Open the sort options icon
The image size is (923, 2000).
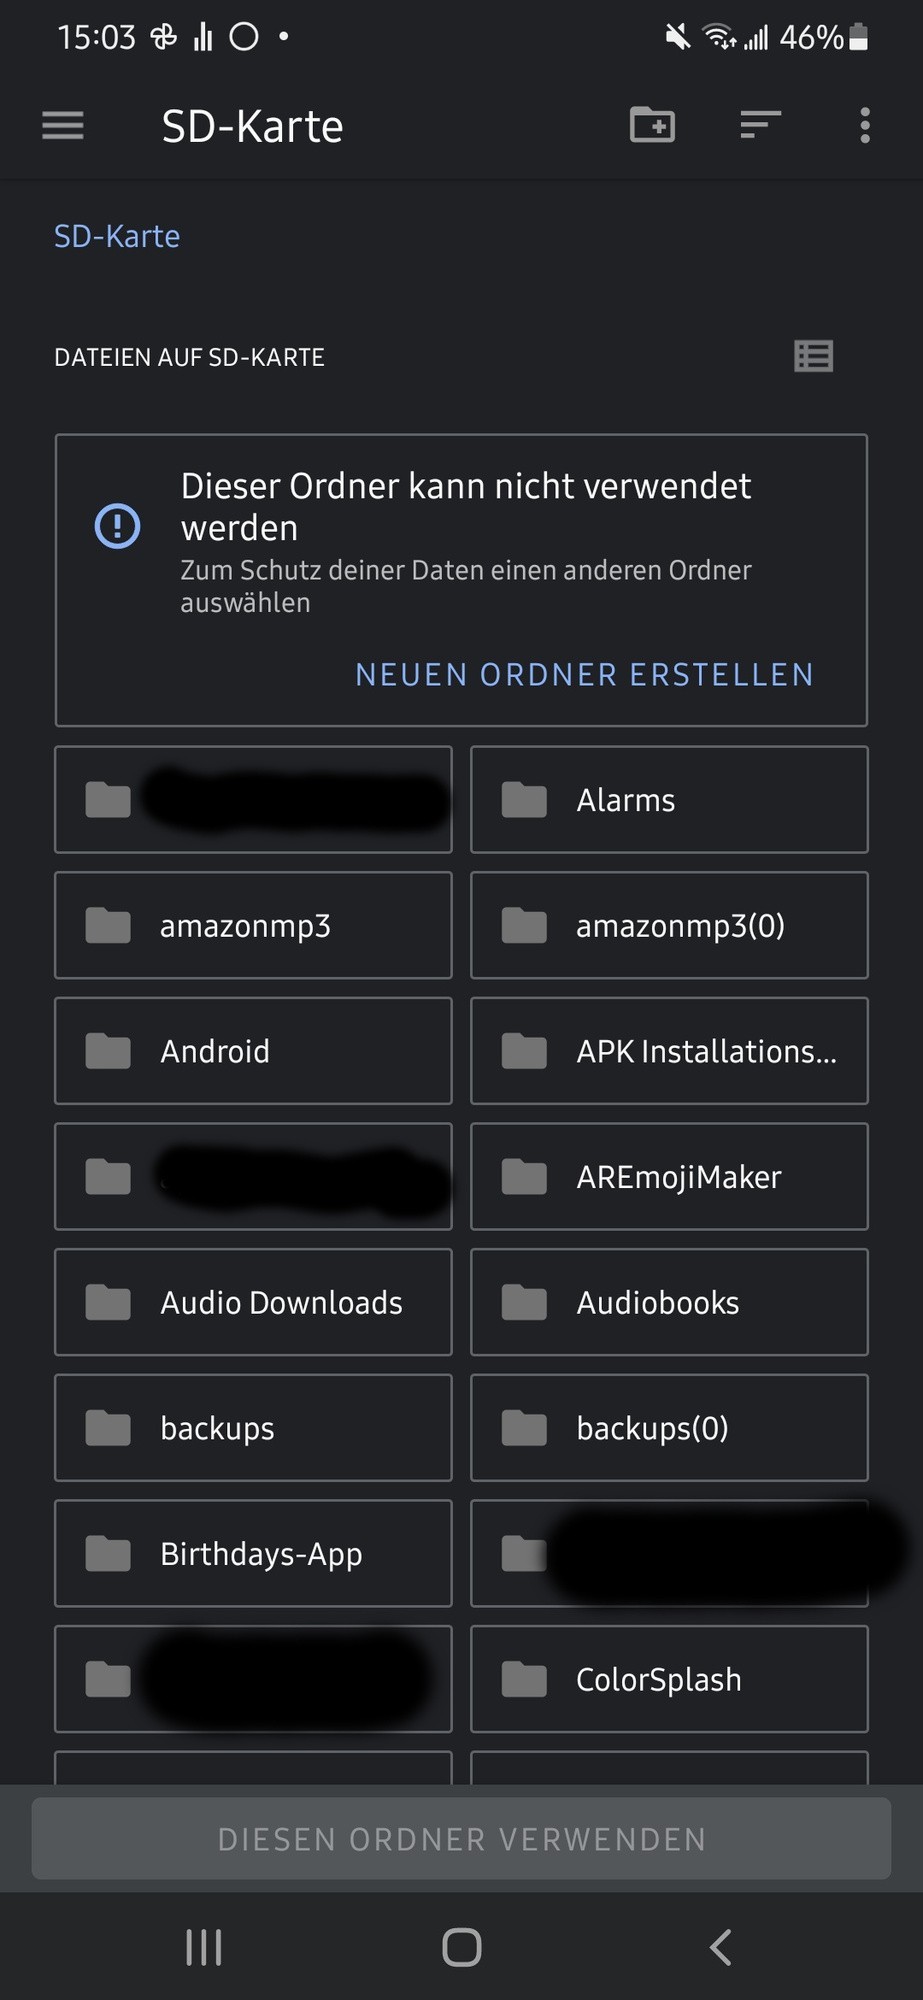760,126
